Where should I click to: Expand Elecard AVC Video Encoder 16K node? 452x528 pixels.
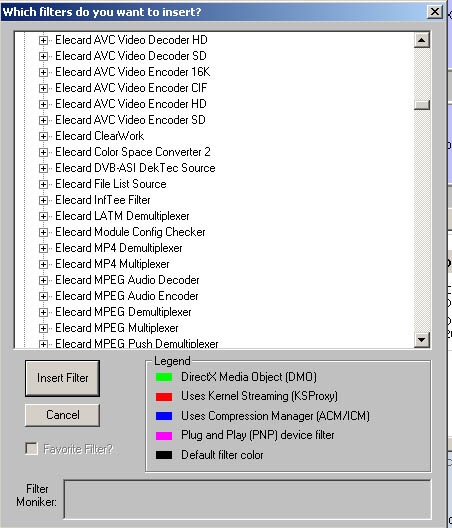[x=43, y=72]
